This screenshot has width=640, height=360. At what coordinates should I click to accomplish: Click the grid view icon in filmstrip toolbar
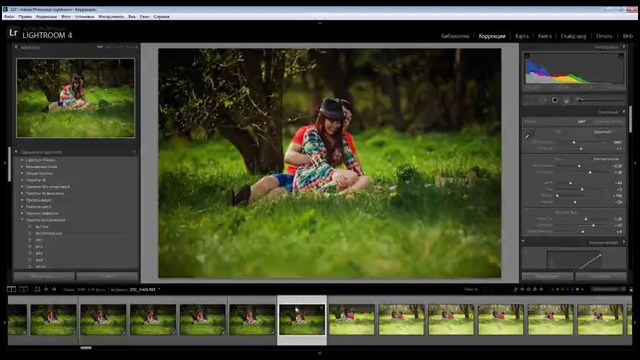37,289
